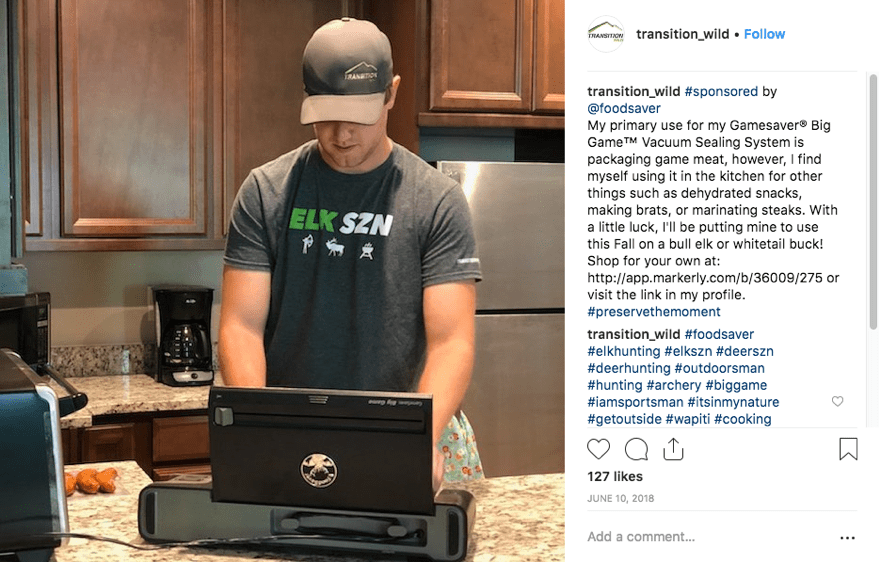879x562 pixels.
Task: Open the June 10, 2018 post date
Action: [621, 498]
